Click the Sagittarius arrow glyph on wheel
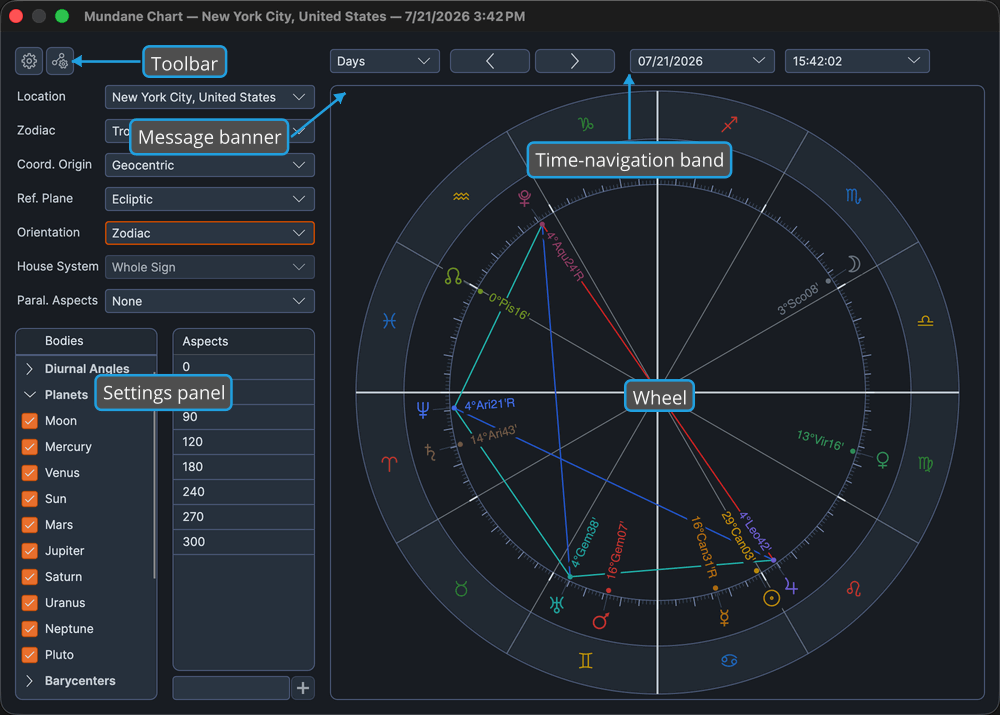This screenshot has width=1000, height=715. tap(729, 124)
